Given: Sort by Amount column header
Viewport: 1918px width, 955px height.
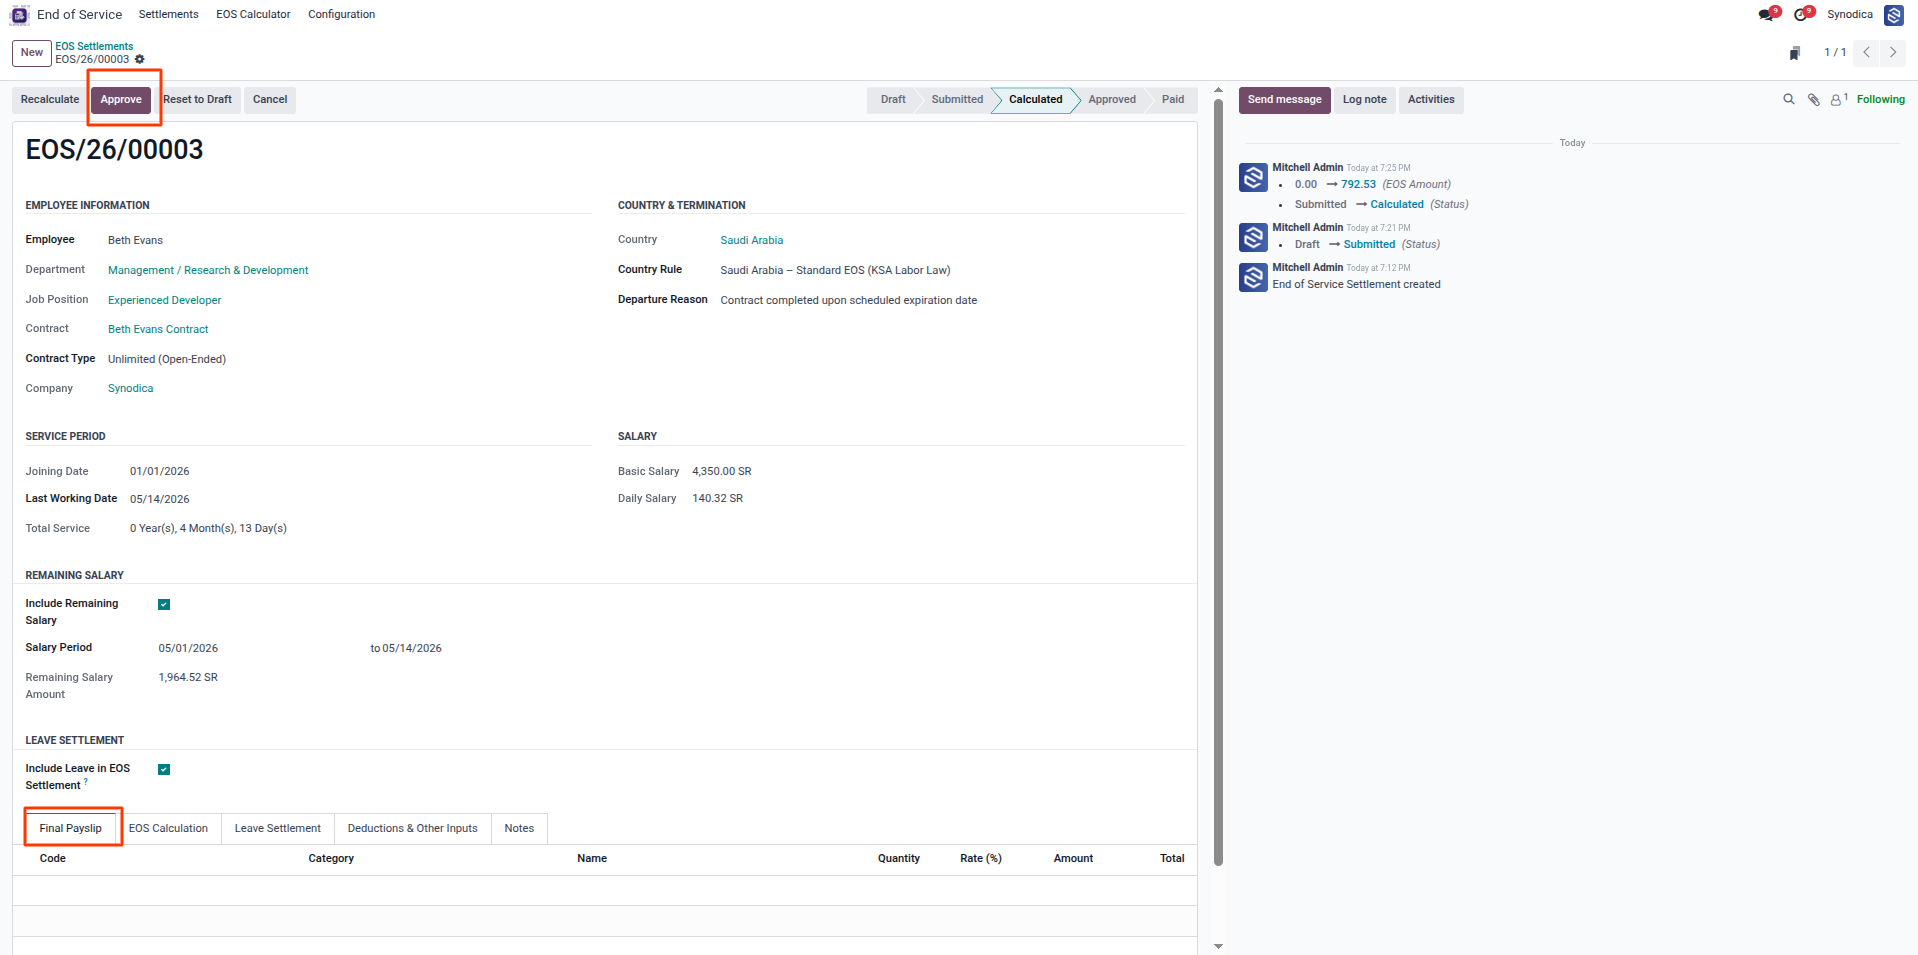Looking at the screenshot, I should point(1073,858).
